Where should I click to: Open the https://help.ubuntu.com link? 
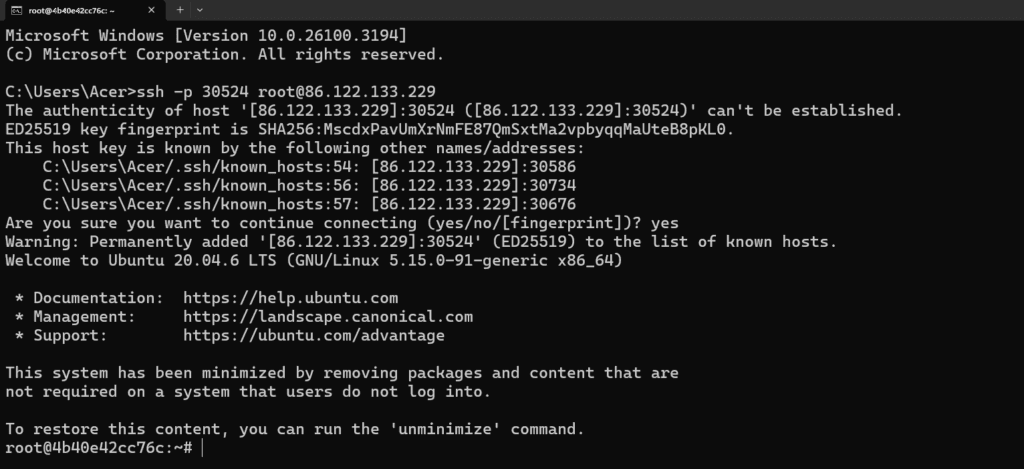(x=290, y=299)
